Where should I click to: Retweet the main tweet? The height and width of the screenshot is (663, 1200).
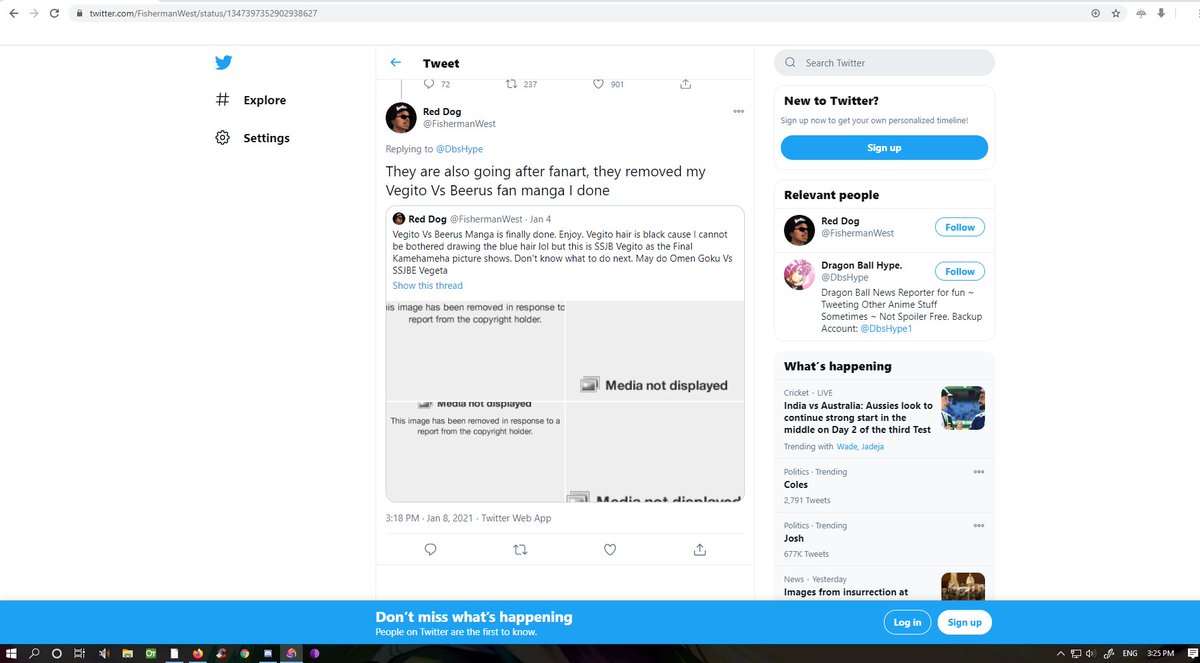[520, 549]
